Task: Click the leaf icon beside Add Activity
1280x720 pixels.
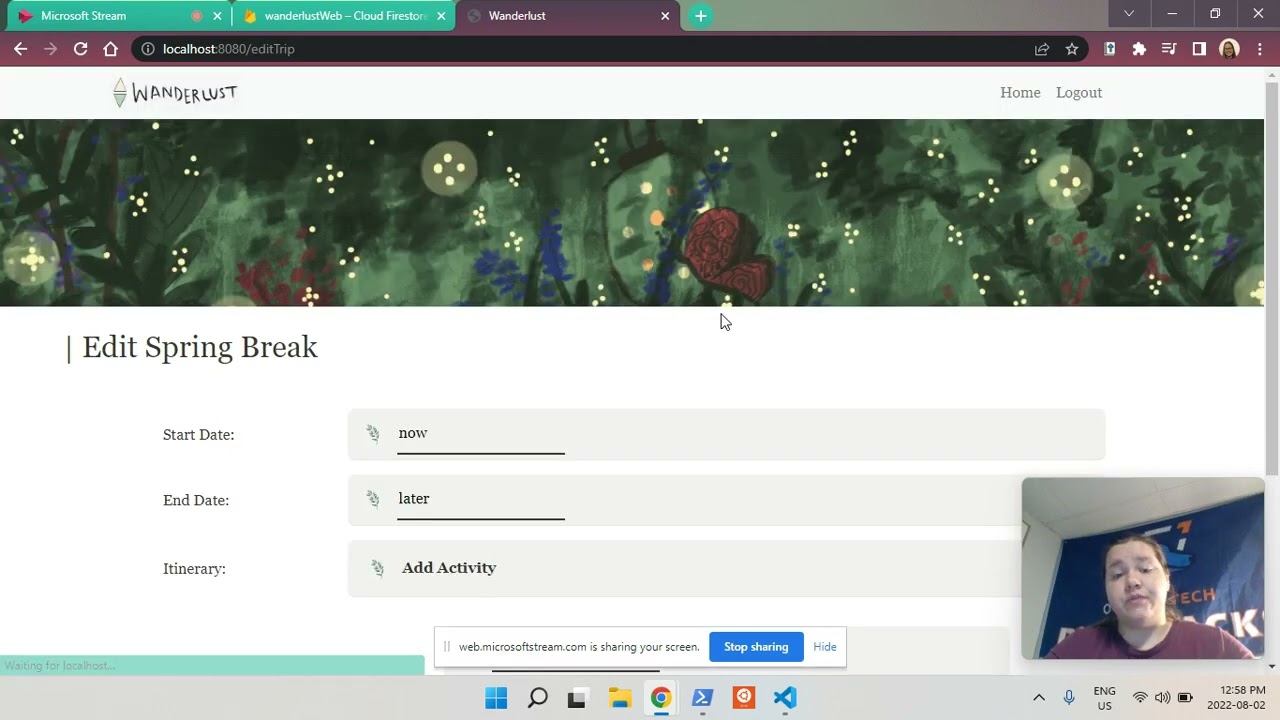Action: pos(377,568)
